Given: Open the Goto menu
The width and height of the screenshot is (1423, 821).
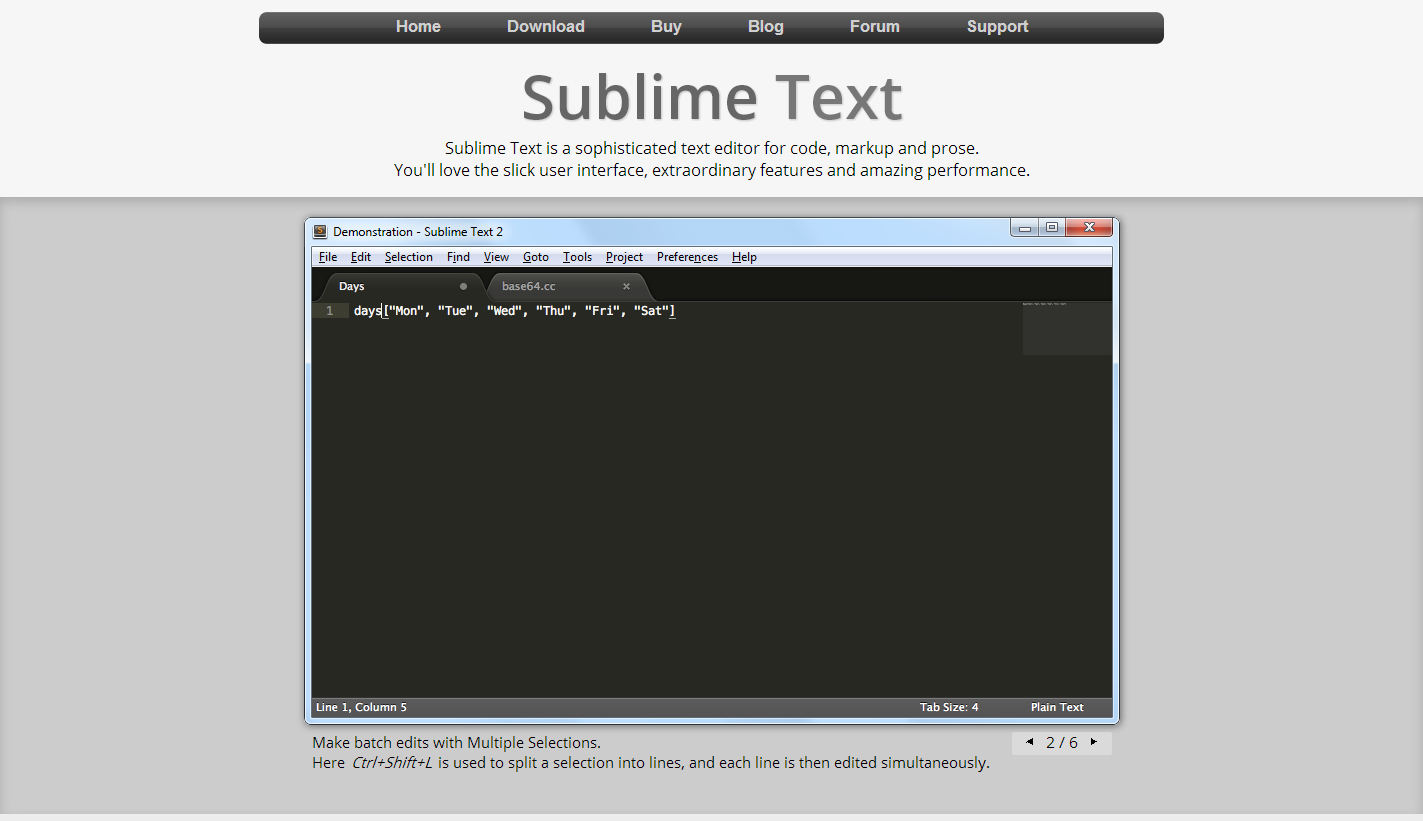Looking at the screenshot, I should click(x=536, y=257).
